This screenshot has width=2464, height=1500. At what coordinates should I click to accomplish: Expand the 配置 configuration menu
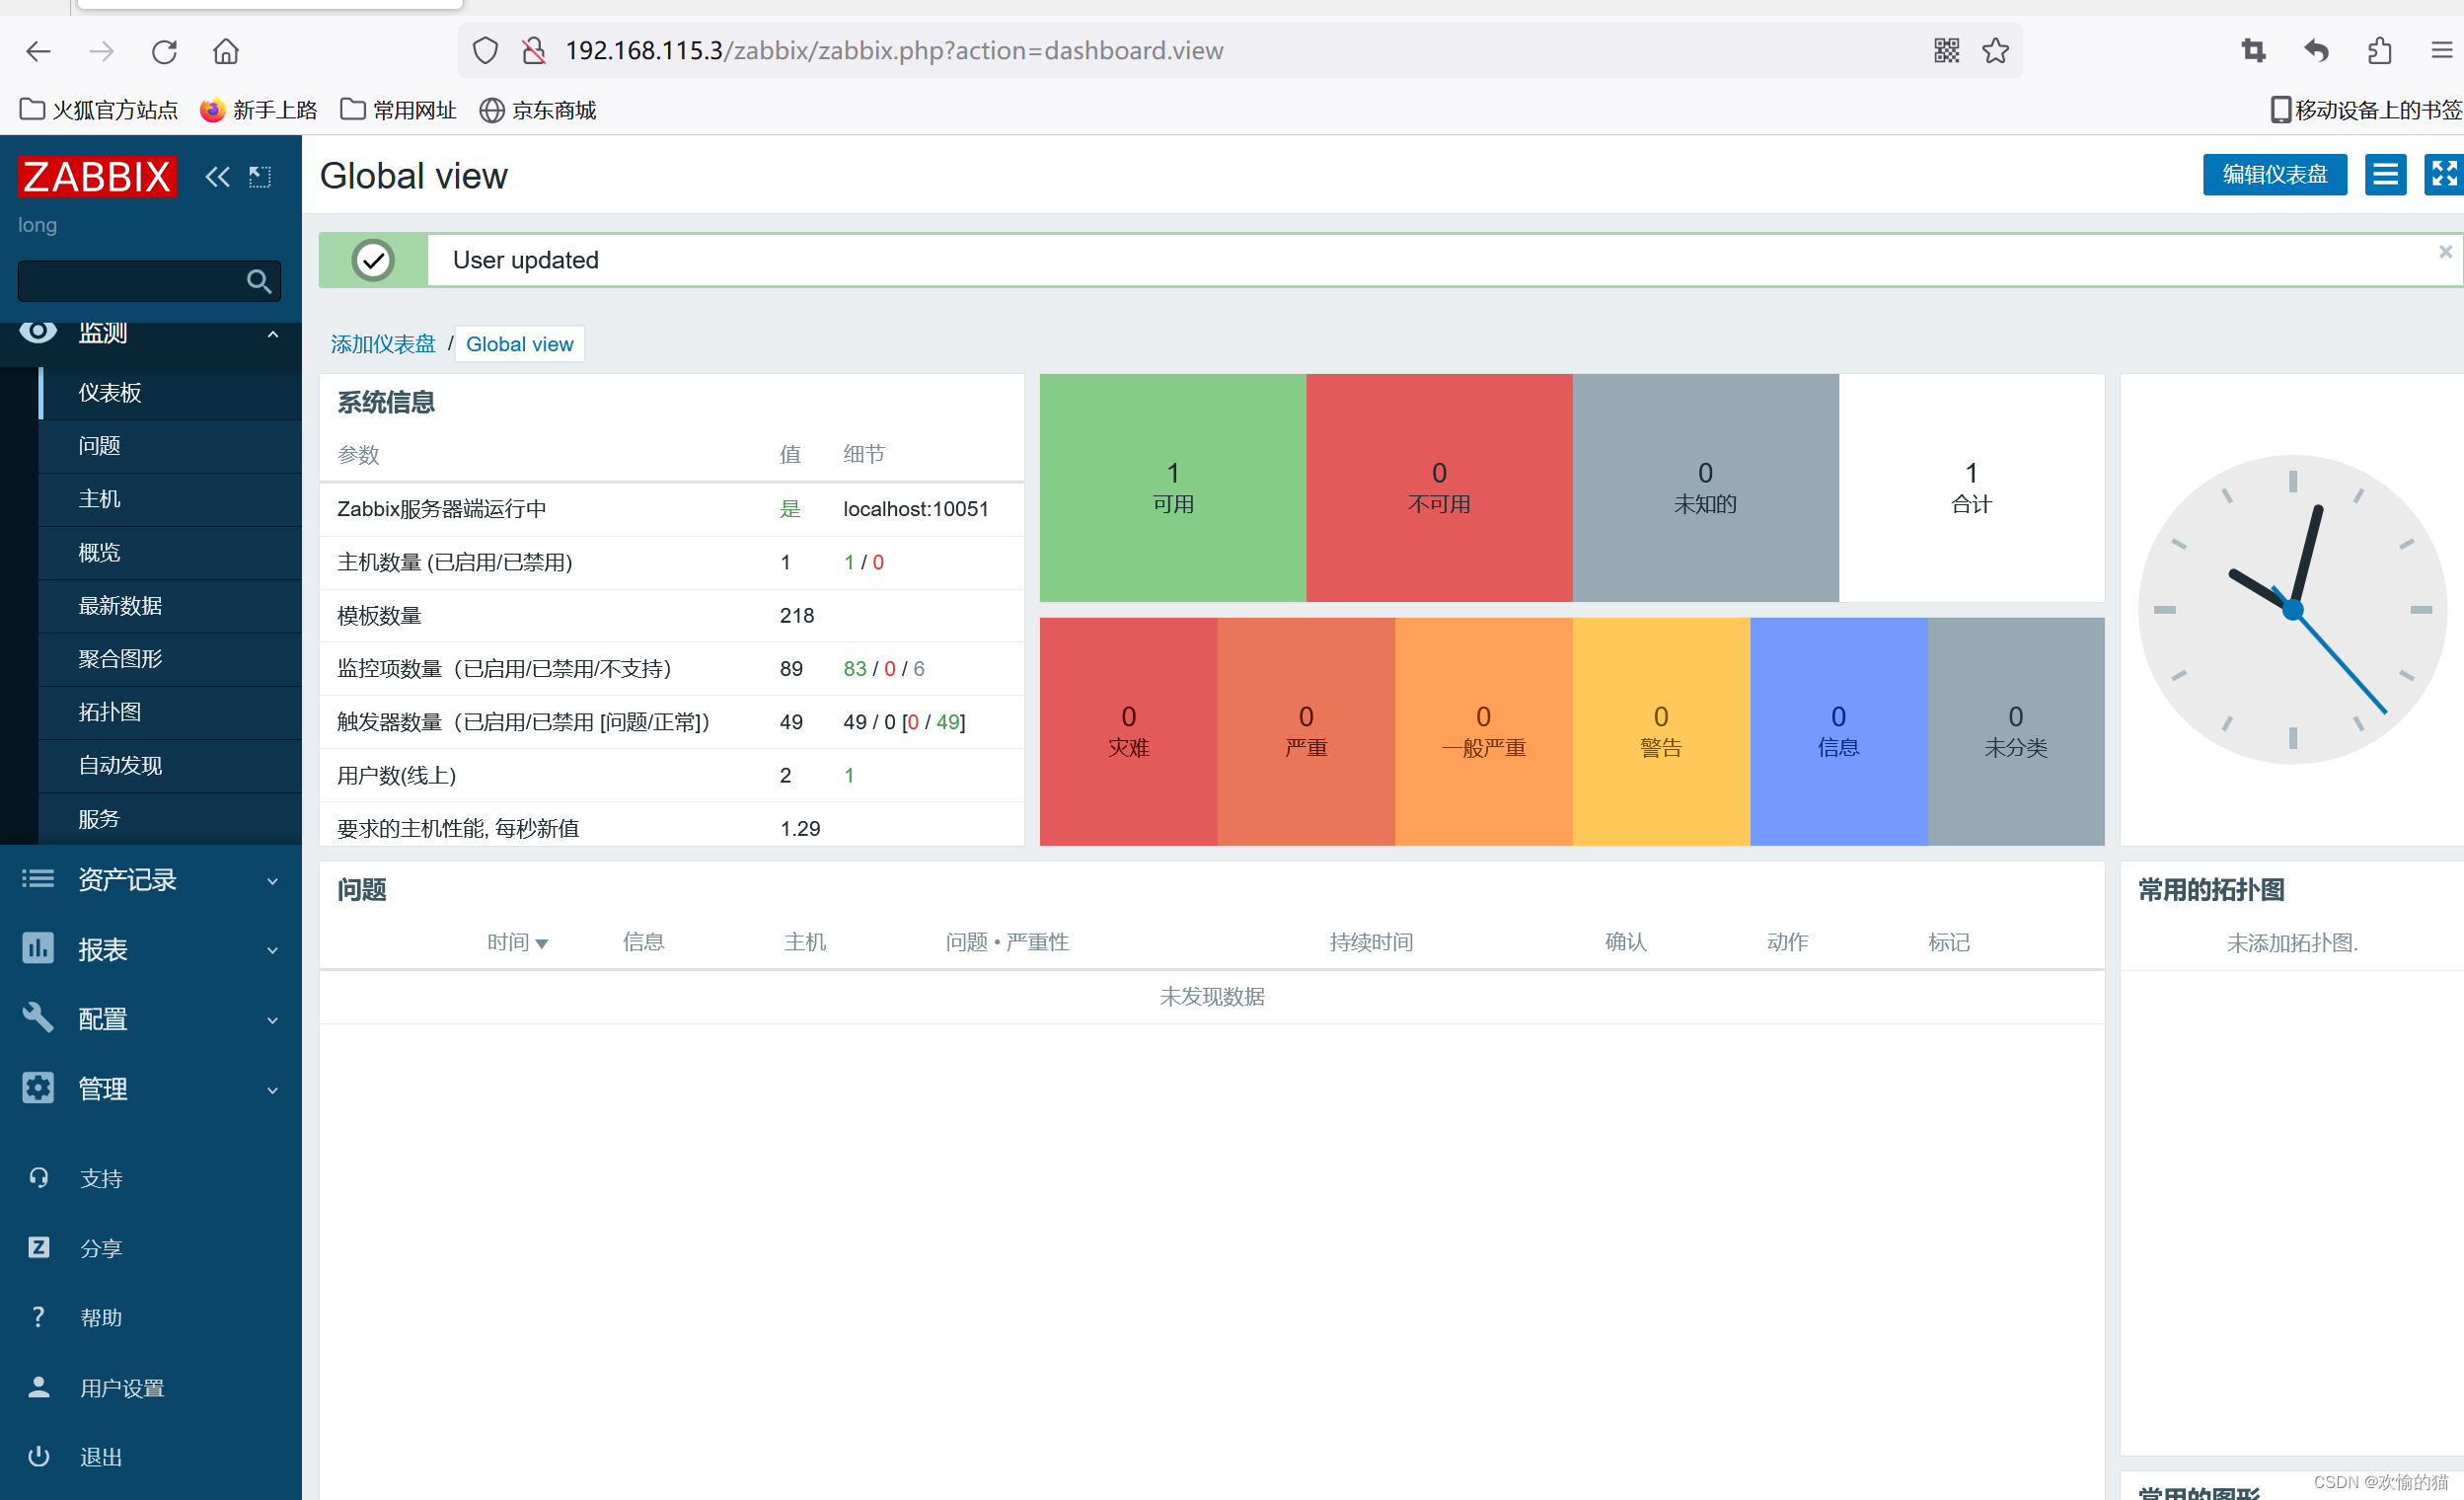pyautogui.click(x=150, y=1020)
